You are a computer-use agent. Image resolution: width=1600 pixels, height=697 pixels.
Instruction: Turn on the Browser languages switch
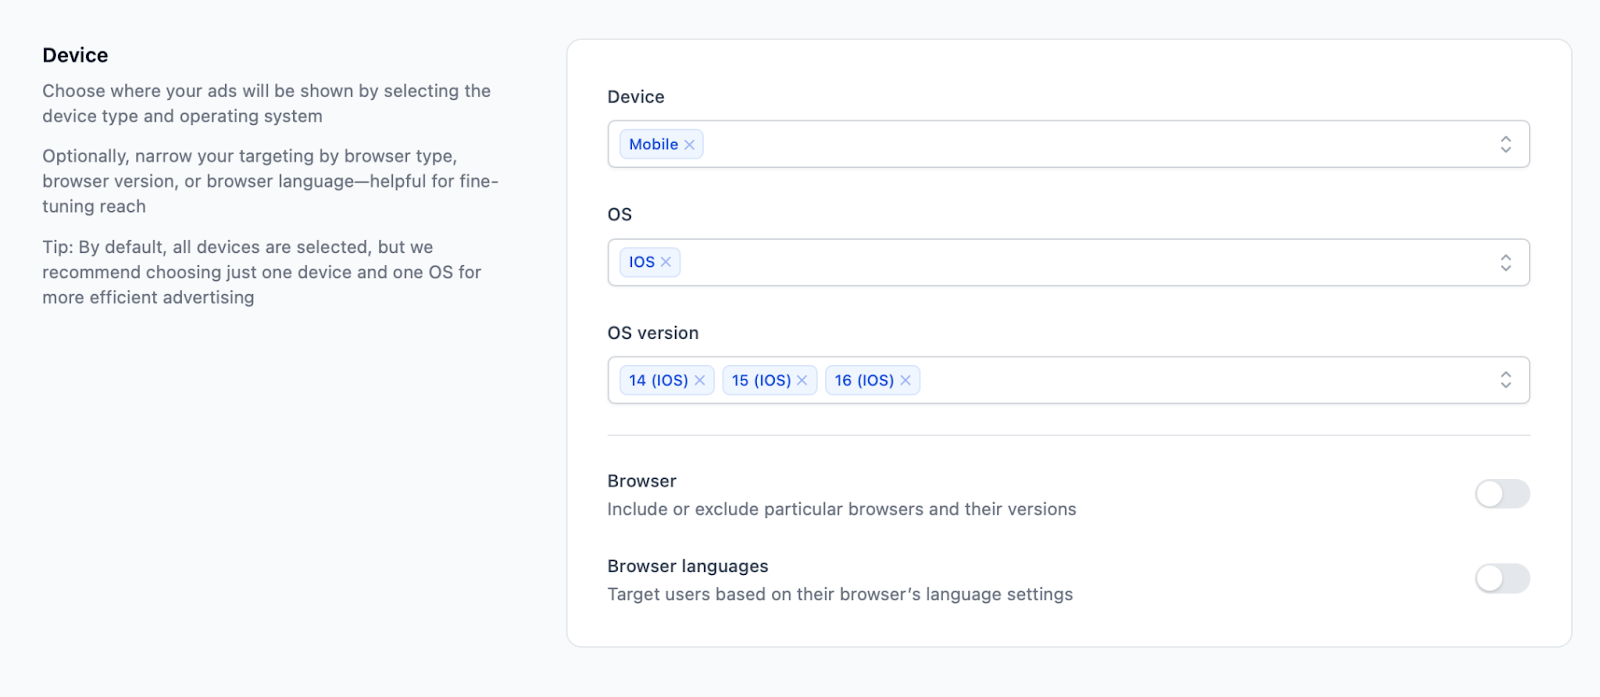[x=1502, y=579]
